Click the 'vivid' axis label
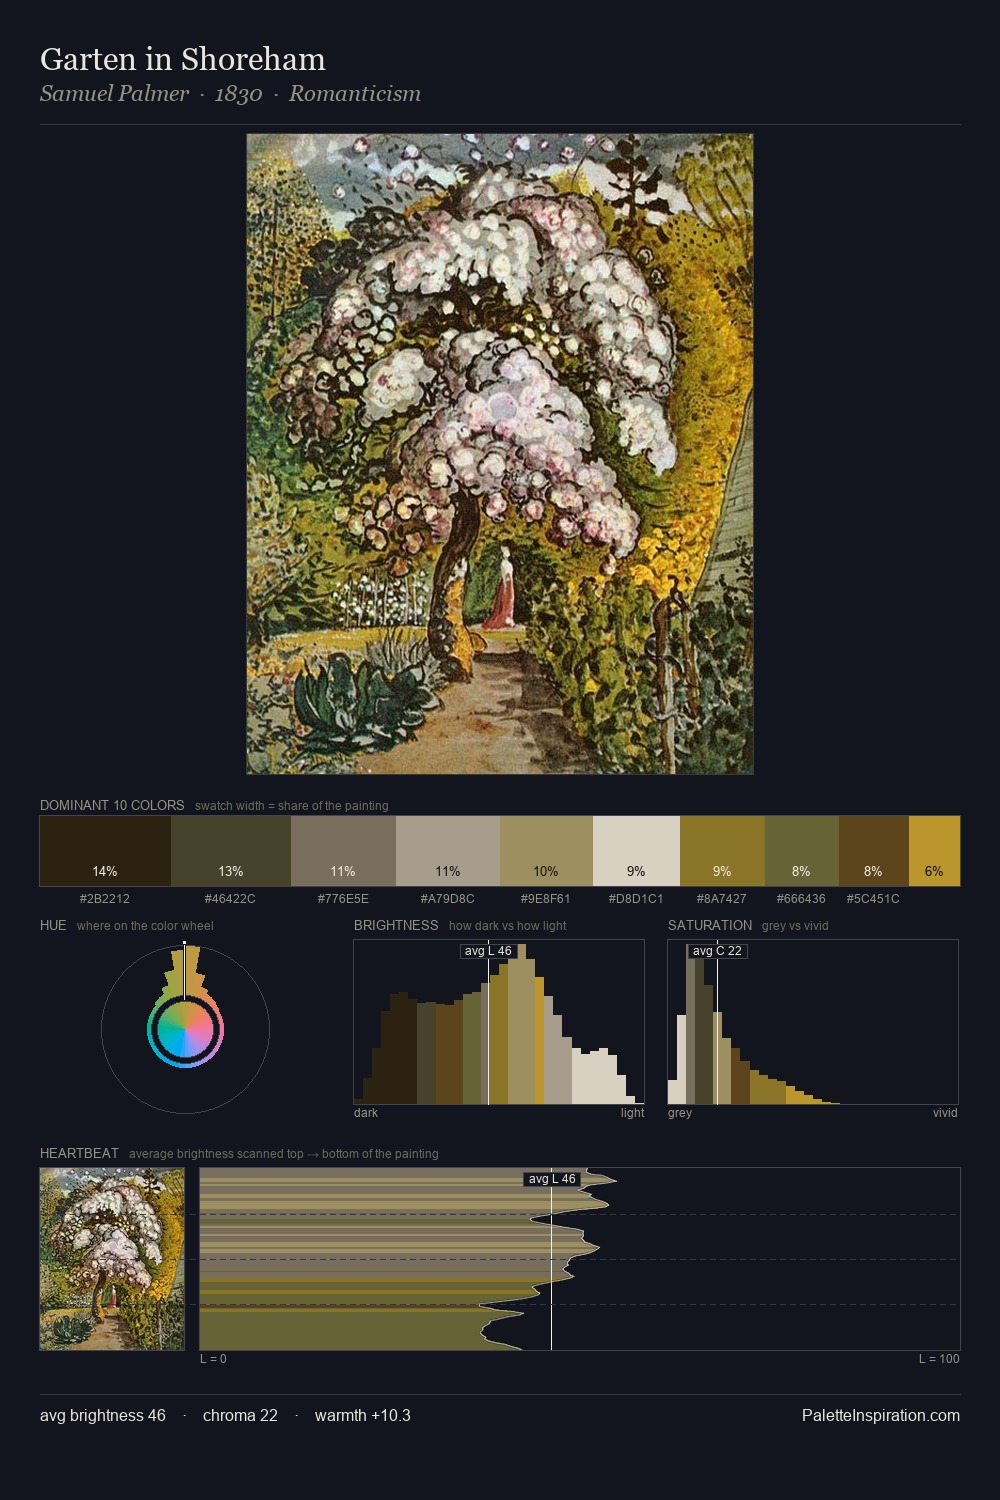 [x=945, y=1113]
